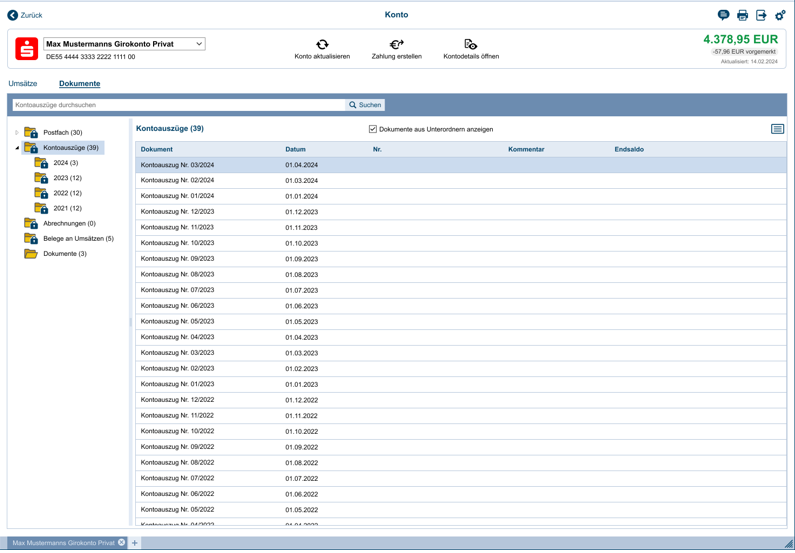Viewport: 795px width, 553px height.
Task: Click the date 01.11.2023 cell
Action: [x=301, y=228]
